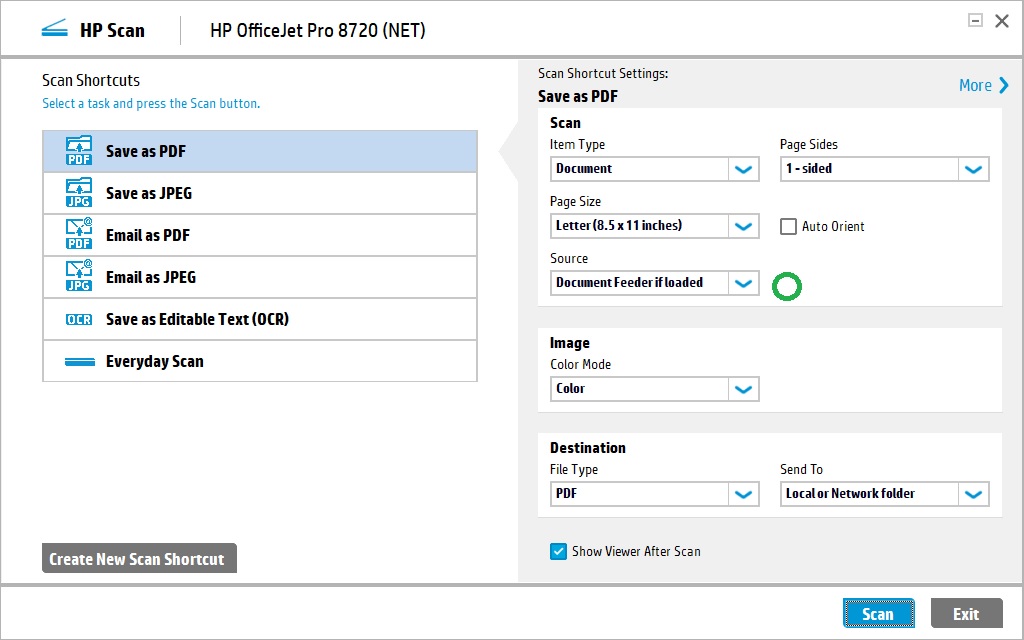The height and width of the screenshot is (640, 1024).
Task: Enable the Auto Orient checkbox
Action: (x=788, y=226)
